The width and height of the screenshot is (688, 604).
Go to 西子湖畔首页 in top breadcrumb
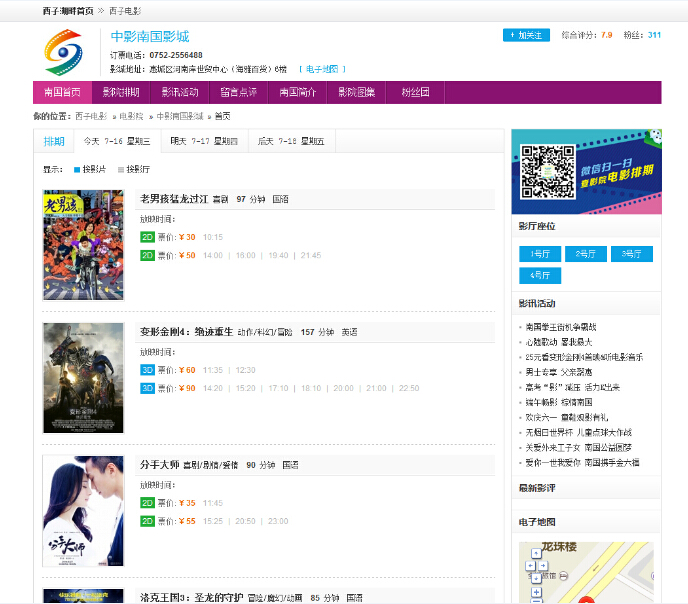point(68,11)
